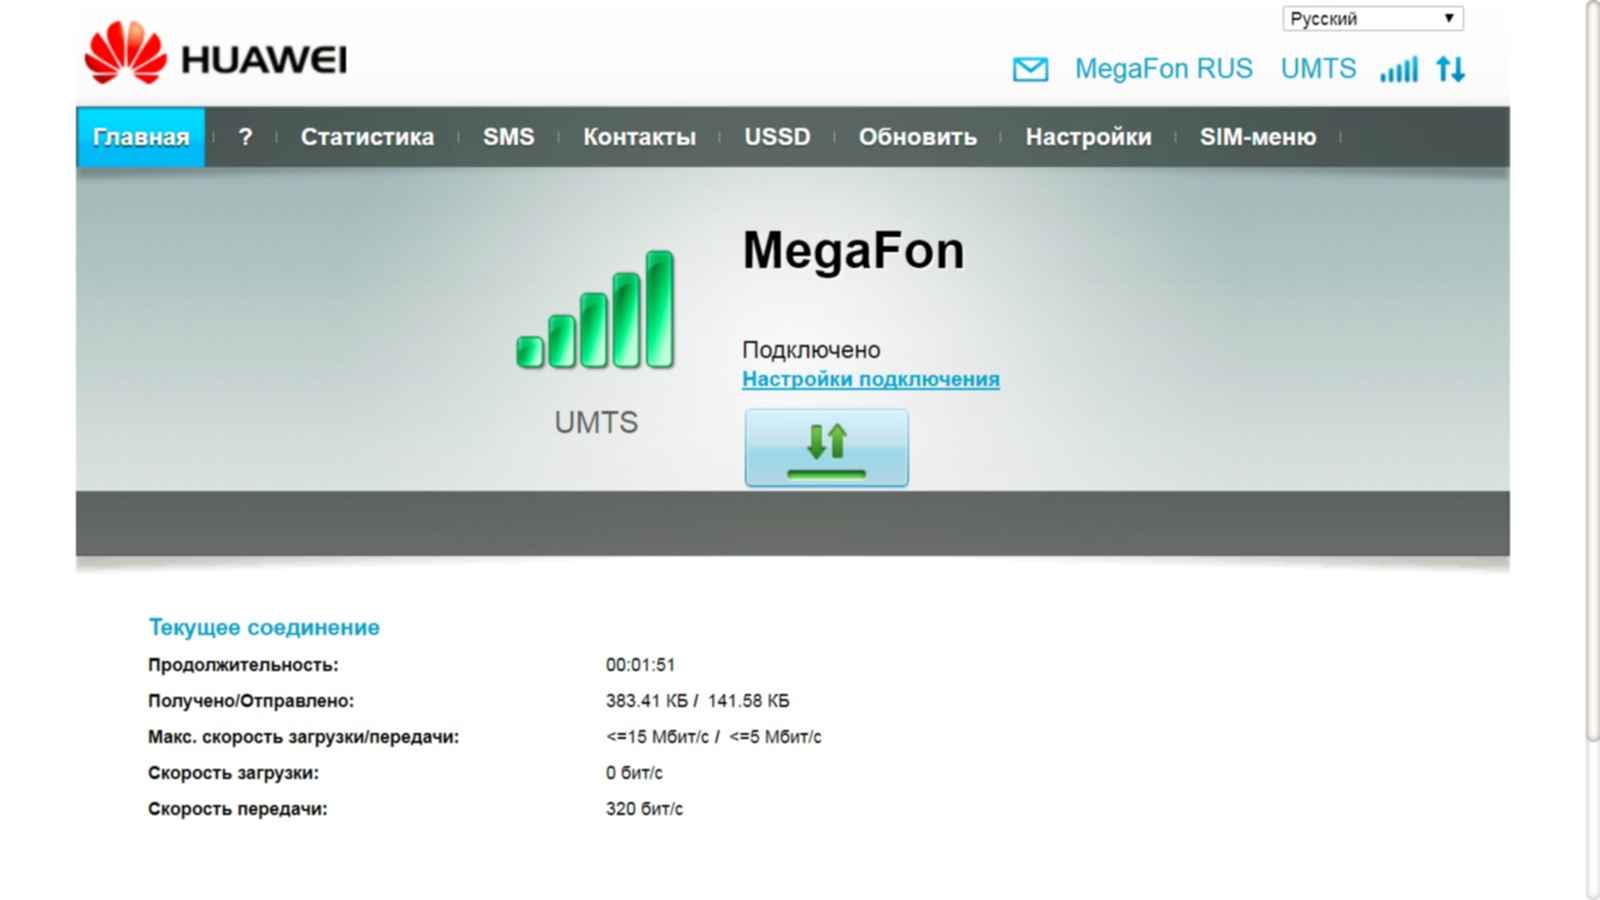Click the Скорость загрузки label

(x=233, y=773)
